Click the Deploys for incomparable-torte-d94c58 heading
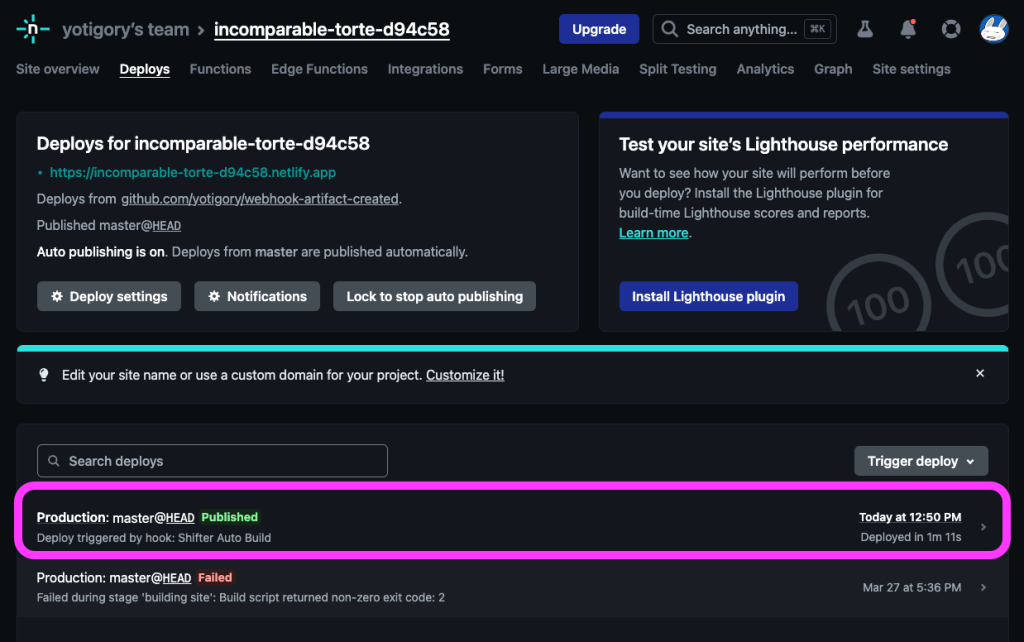 click(203, 144)
